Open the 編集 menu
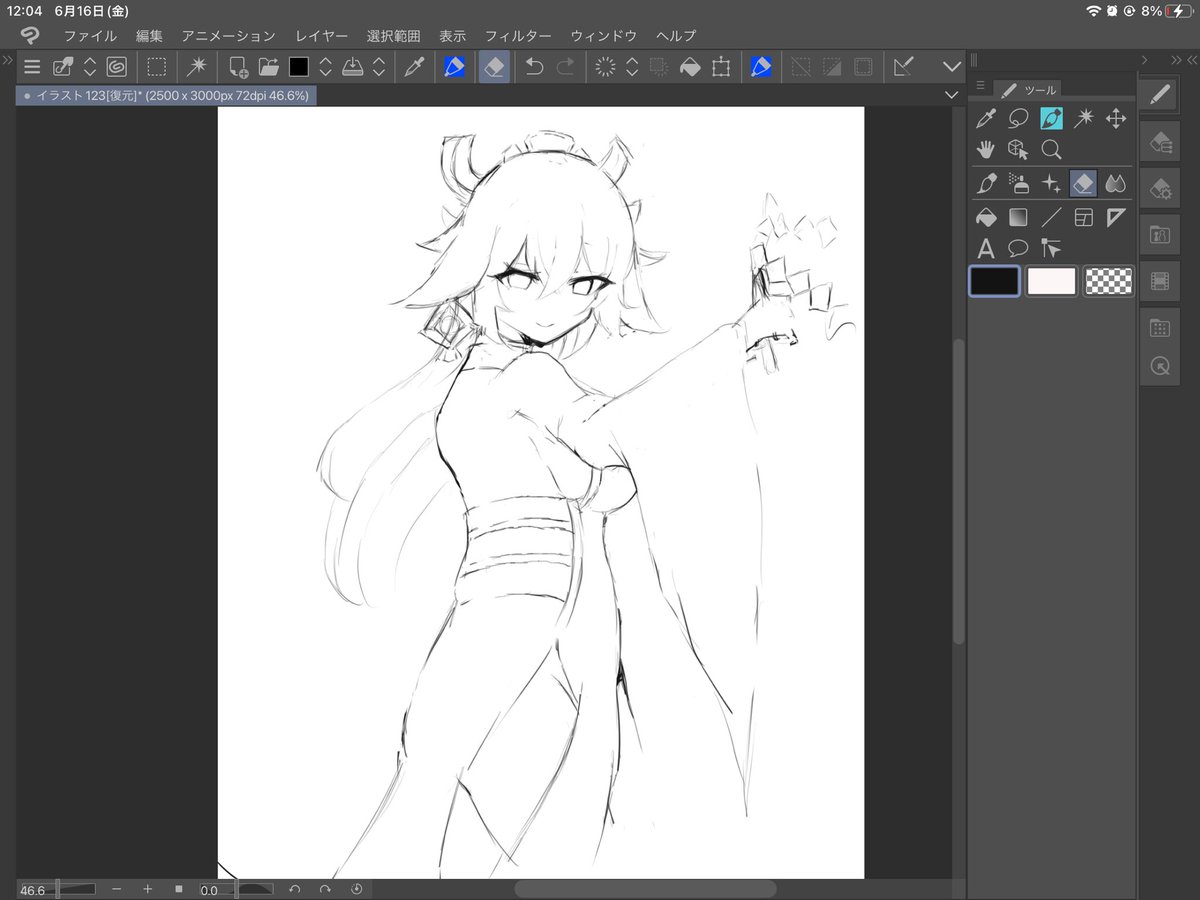Viewport: 1200px width, 900px height. pos(149,35)
